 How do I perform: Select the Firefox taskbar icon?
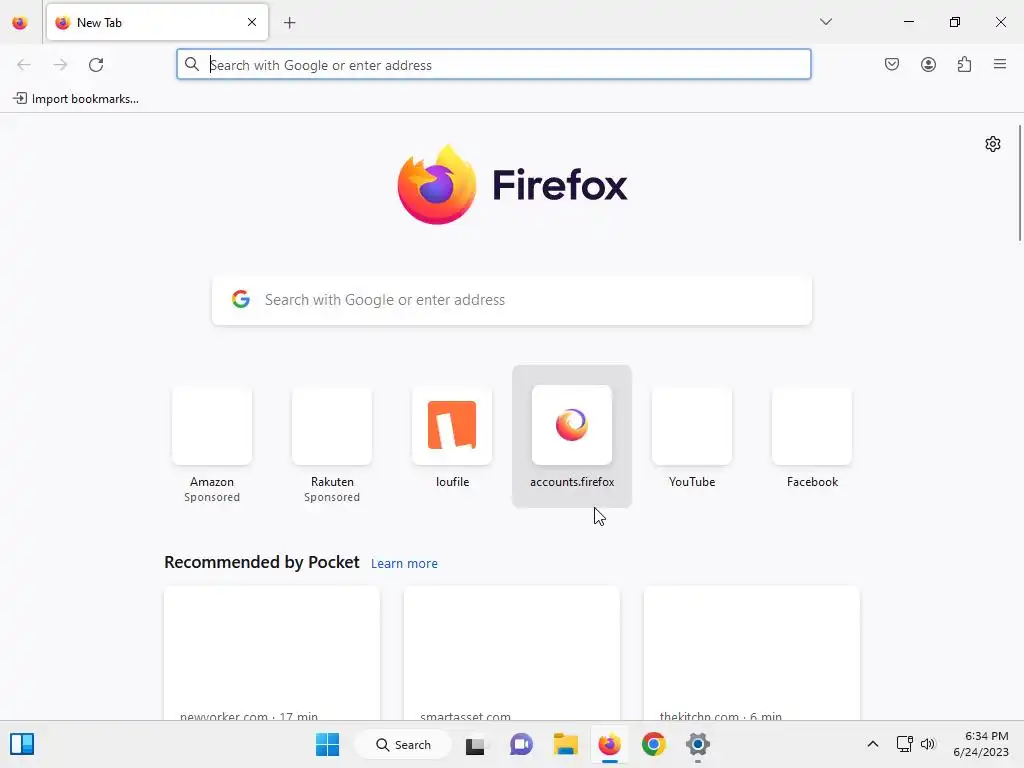pos(609,744)
